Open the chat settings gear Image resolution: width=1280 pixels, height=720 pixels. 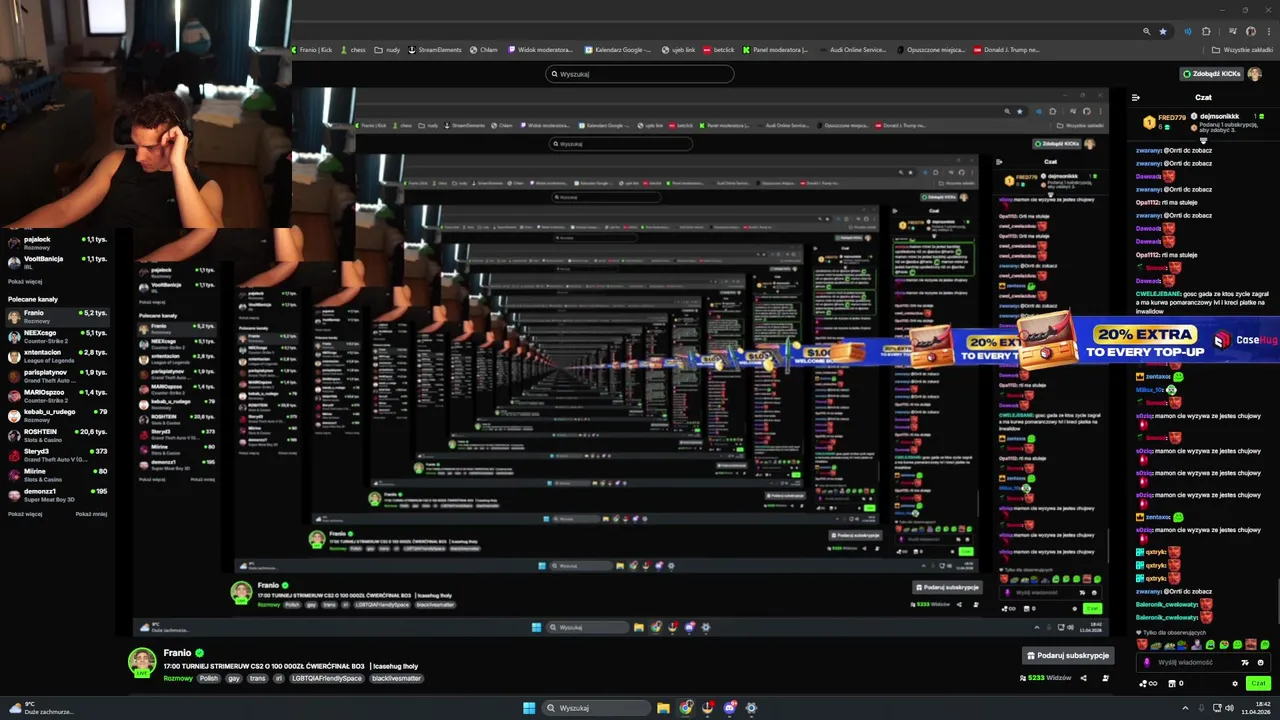tap(1235, 683)
